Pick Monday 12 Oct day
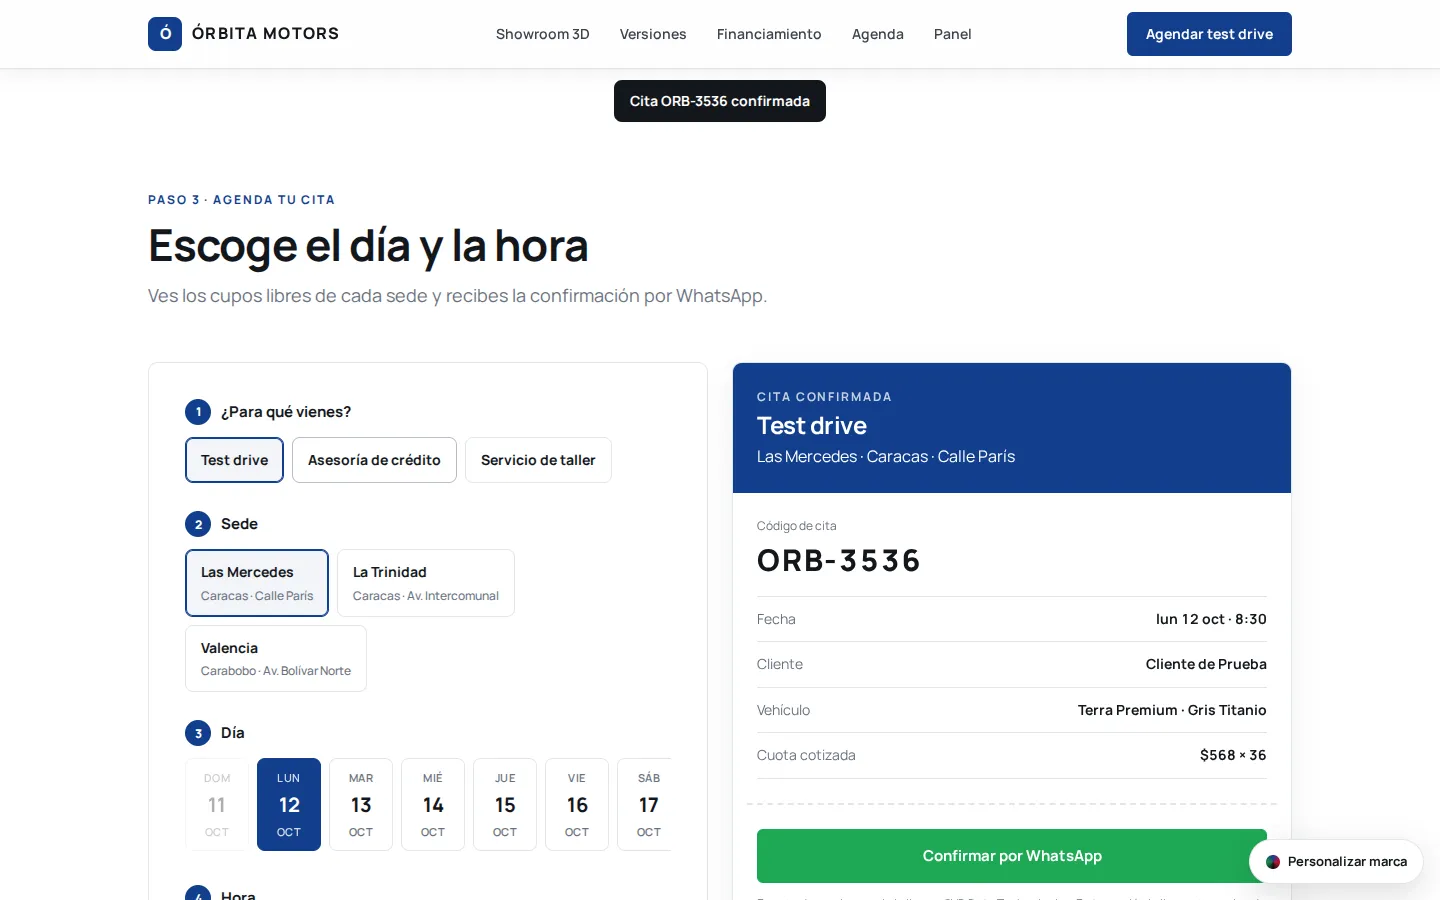Viewport: 1440px width, 900px height. point(289,805)
